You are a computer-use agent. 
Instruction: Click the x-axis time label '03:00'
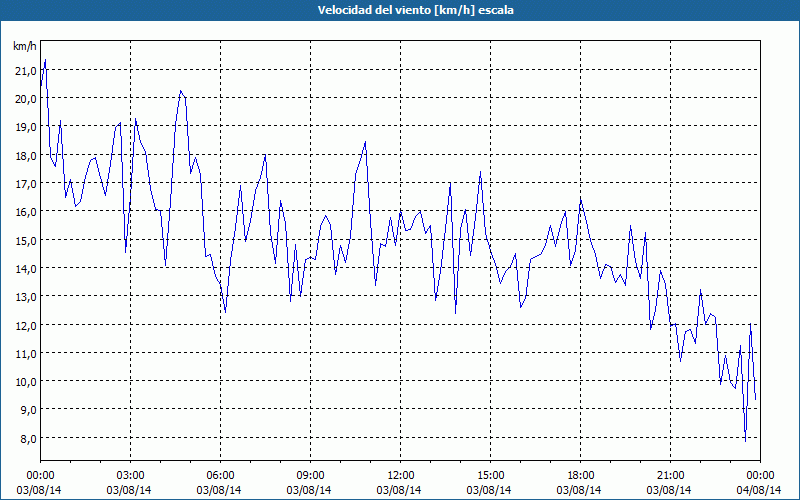pyautogui.click(x=131, y=476)
